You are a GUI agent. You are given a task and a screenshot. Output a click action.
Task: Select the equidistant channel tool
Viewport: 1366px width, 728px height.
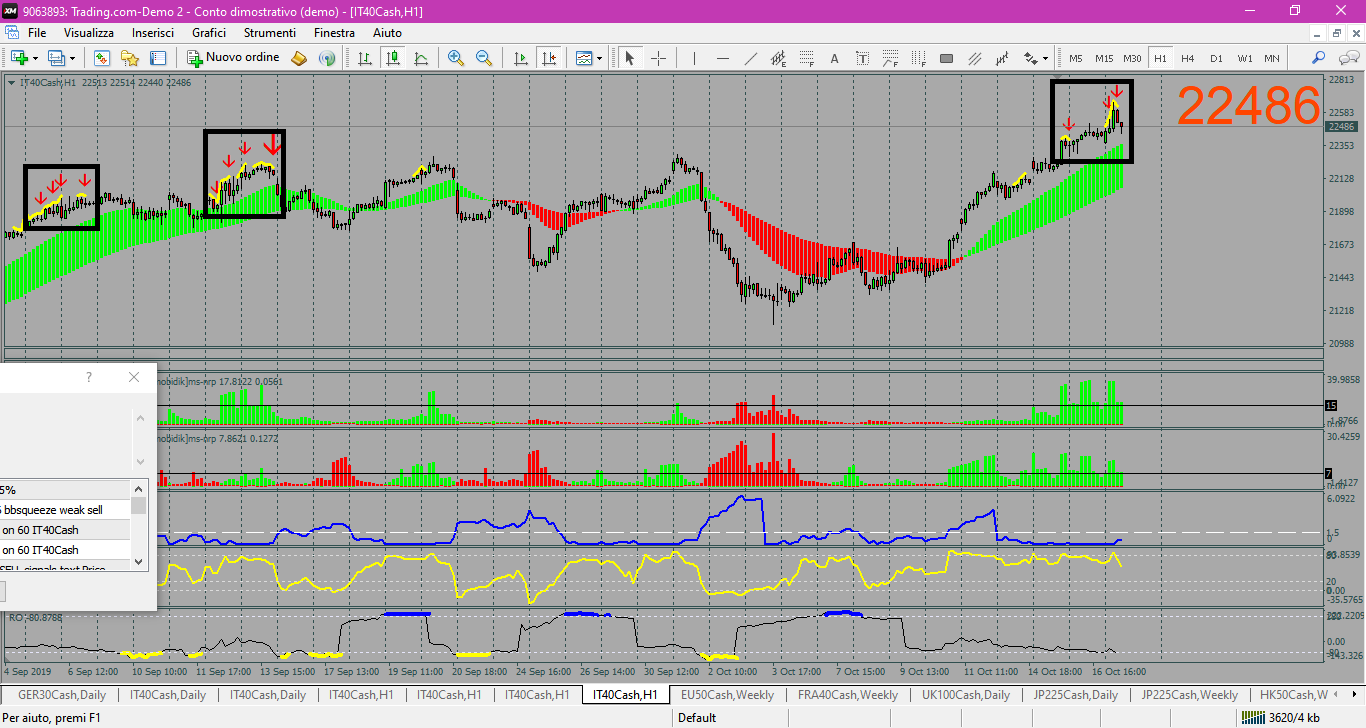point(778,58)
